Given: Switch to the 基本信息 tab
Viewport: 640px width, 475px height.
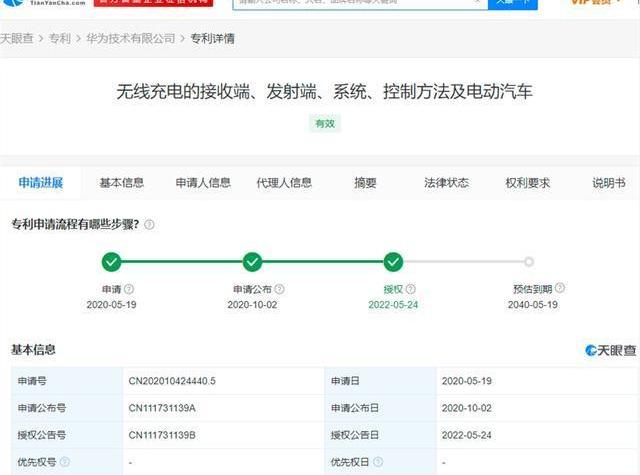Looking at the screenshot, I should click(121, 183).
